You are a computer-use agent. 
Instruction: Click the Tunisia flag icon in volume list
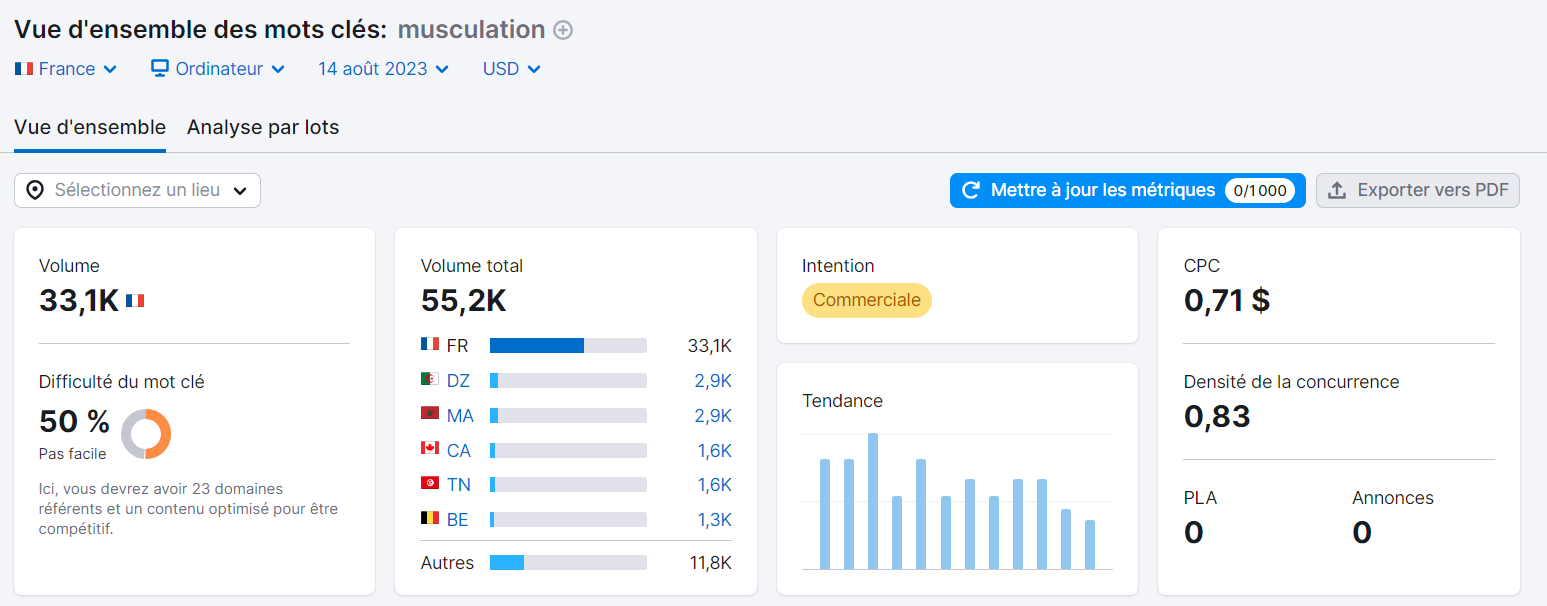430,484
